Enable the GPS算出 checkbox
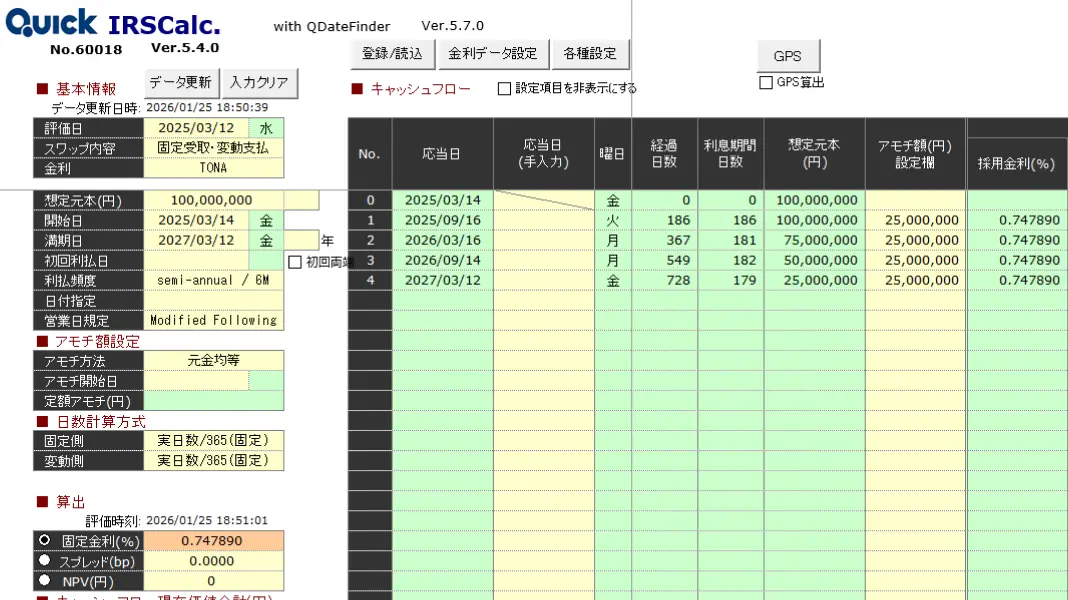This screenshot has width=1068, height=600. 766,82
